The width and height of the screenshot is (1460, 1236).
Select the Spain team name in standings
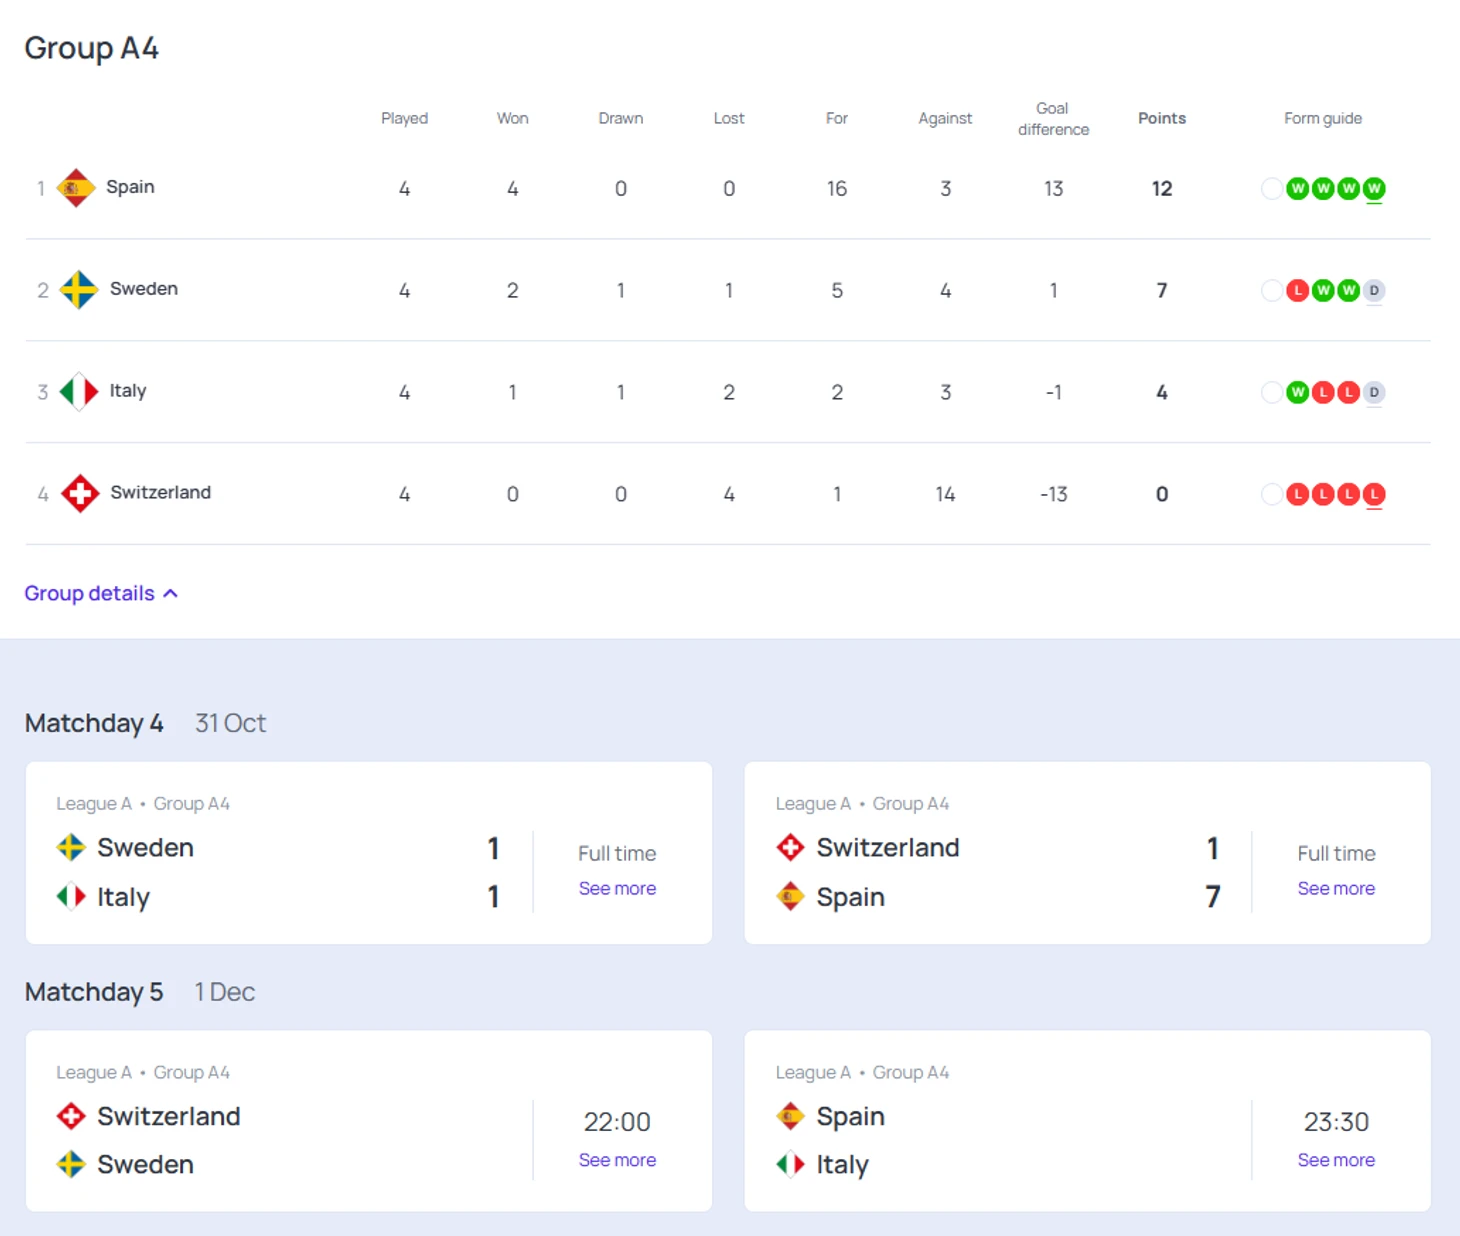(x=130, y=187)
